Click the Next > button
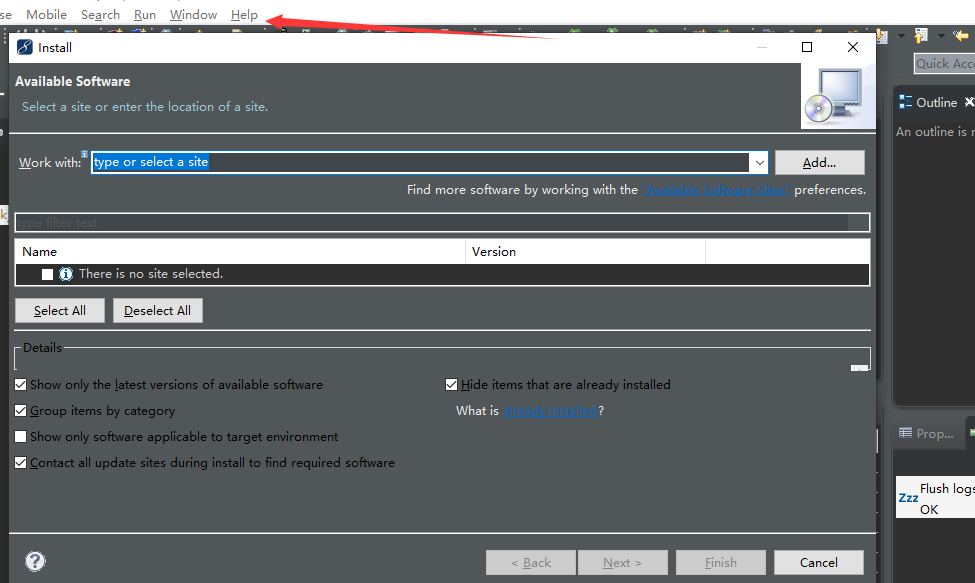Screen dimensions: 975x583 (x=622, y=562)
